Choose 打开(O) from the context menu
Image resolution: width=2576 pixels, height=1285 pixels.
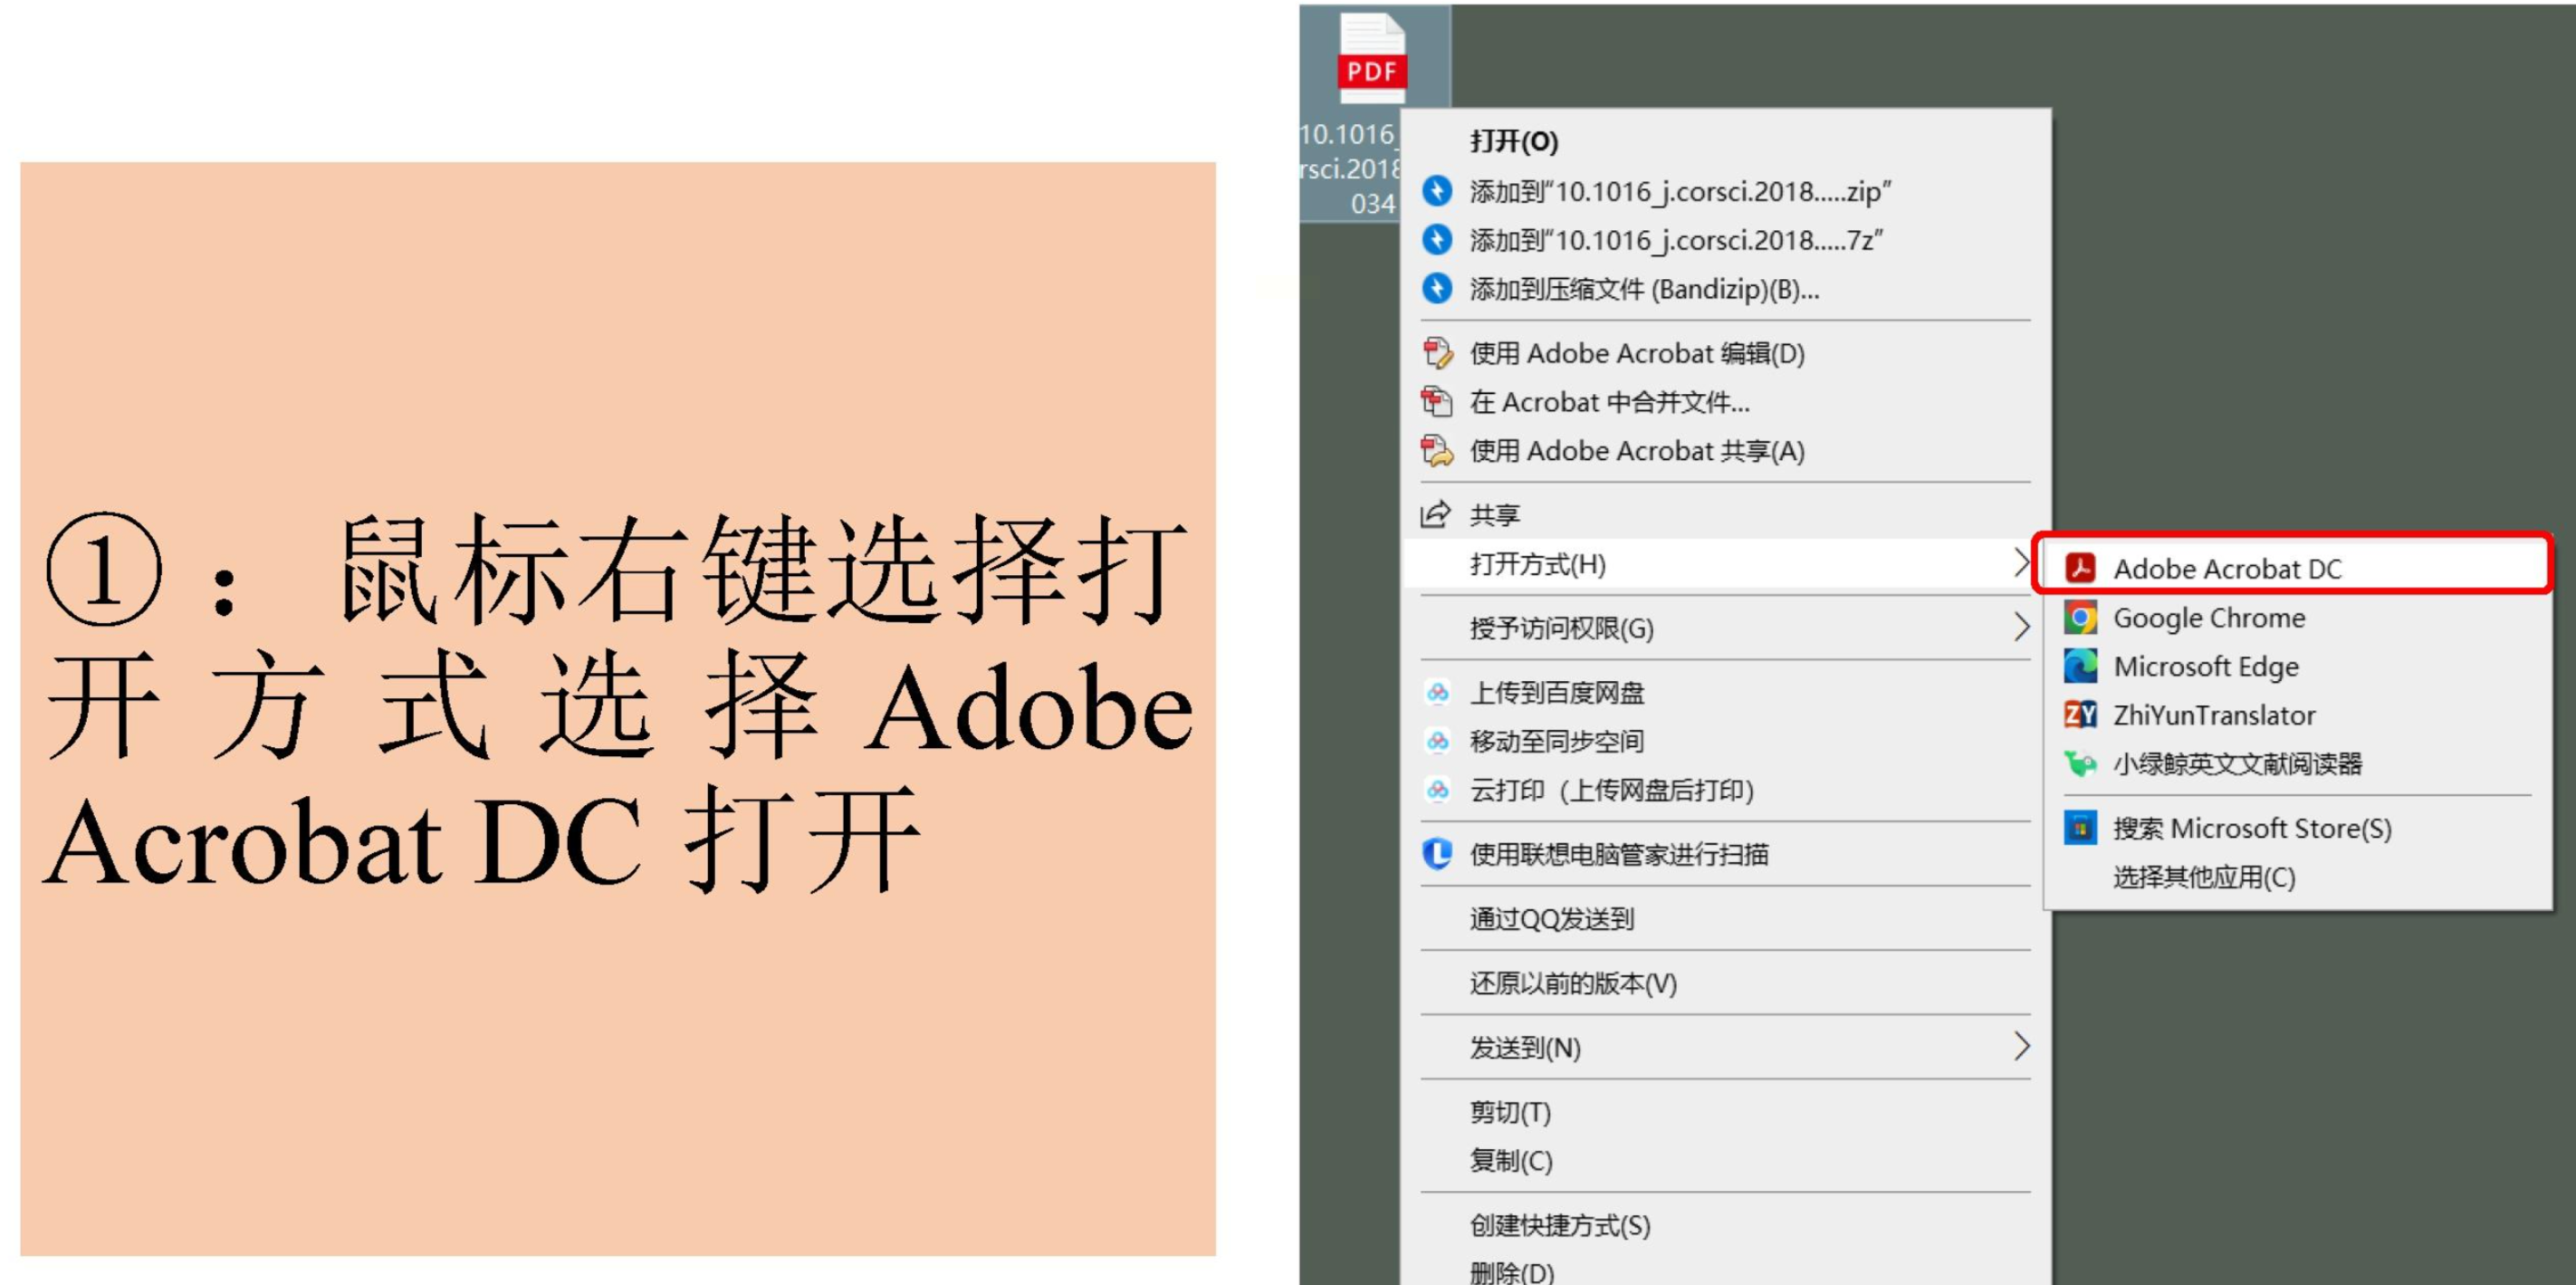tap(1727, 141)
